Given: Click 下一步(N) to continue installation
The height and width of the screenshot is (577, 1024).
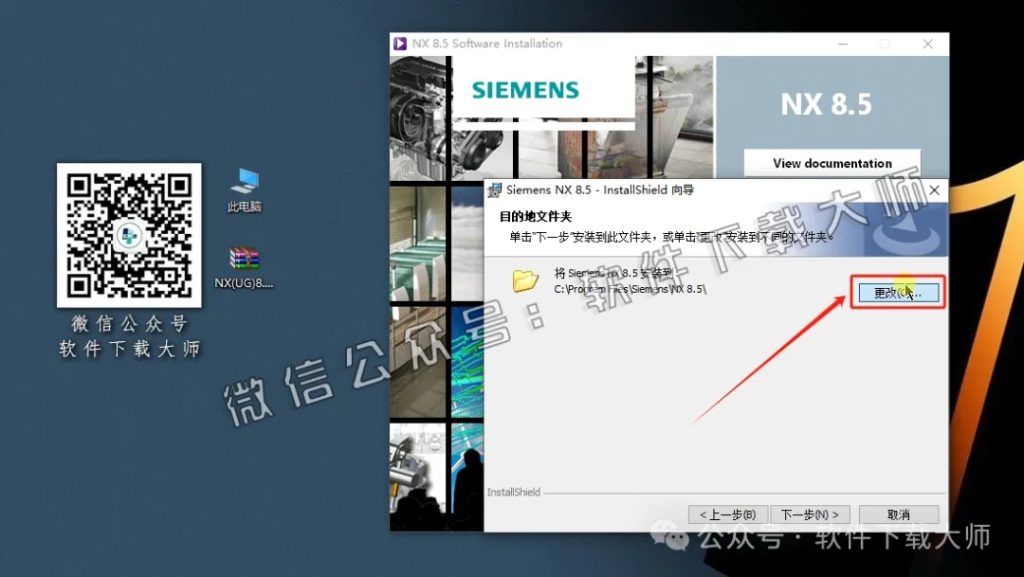Looking at the screenshot, I should pos(812,512).
